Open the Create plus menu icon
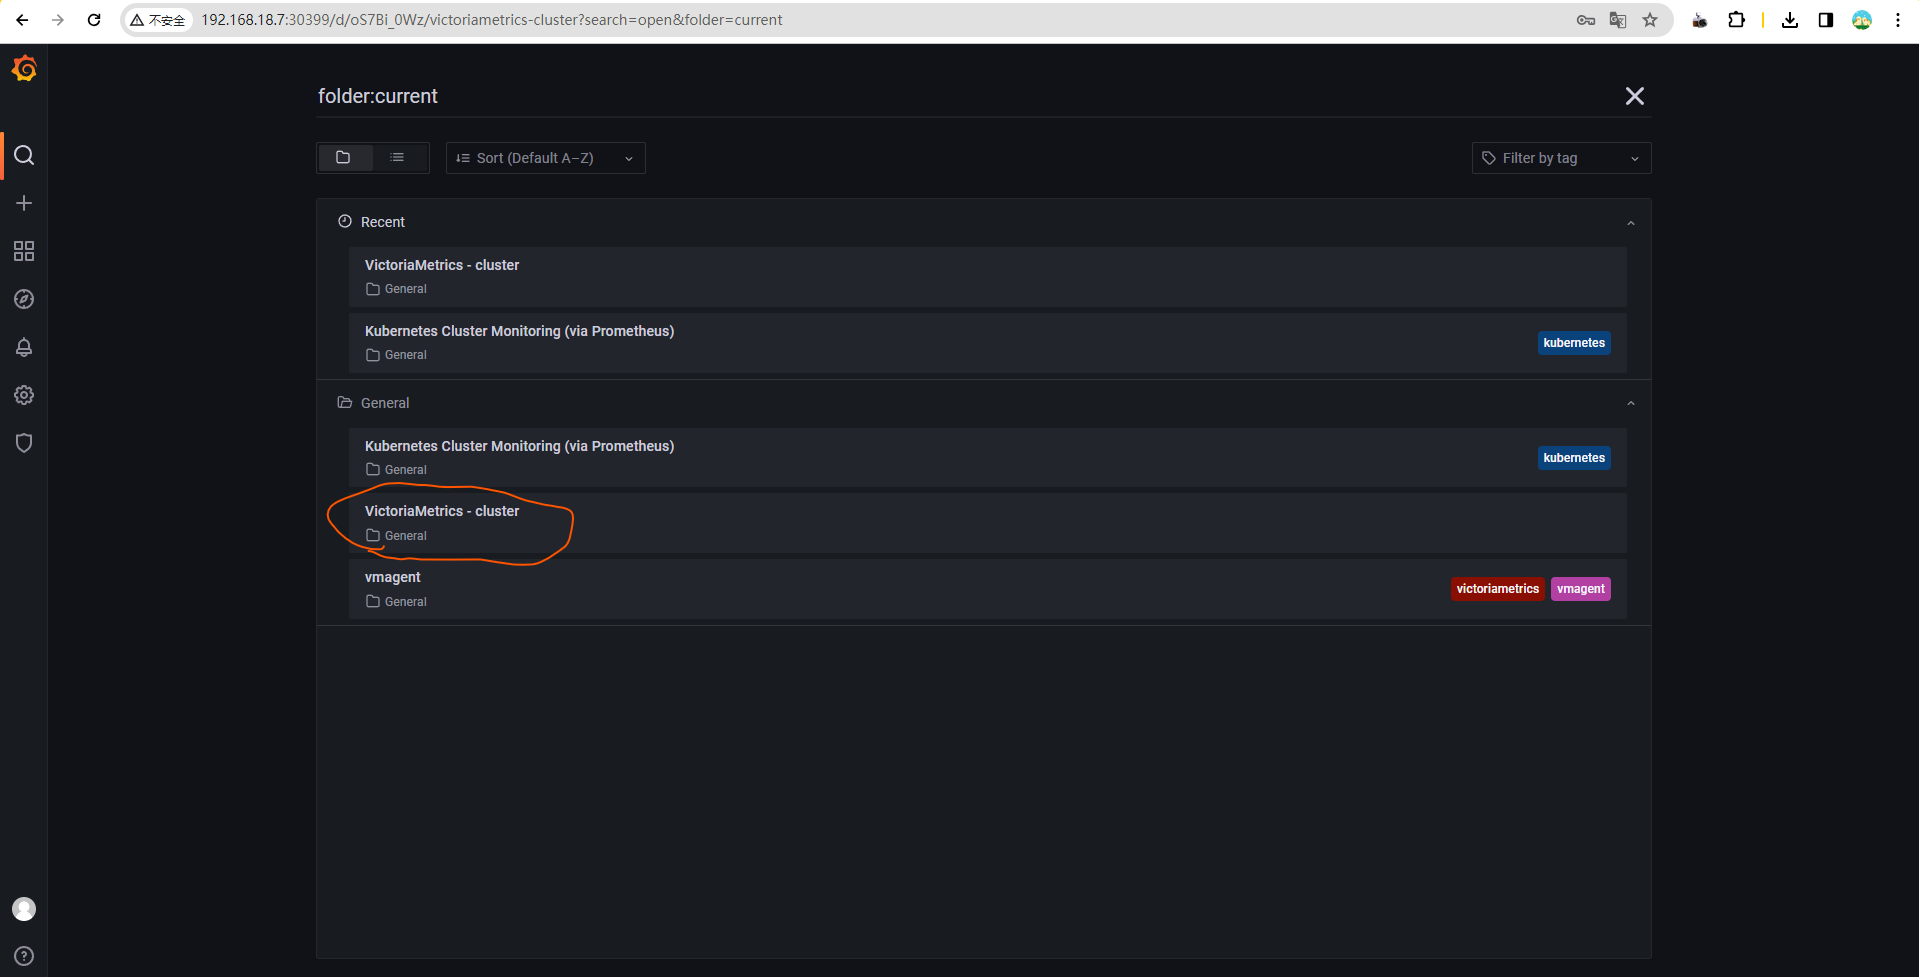The image size is (1919, 977). tap(24, 203)
